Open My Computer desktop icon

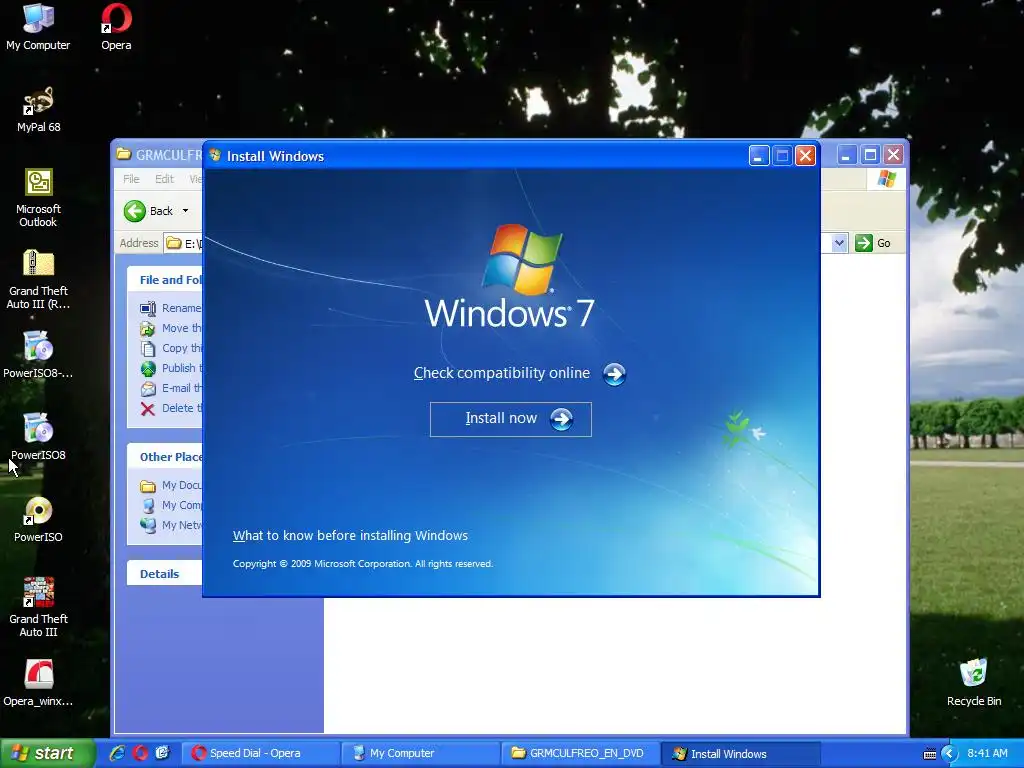[38, 27]
